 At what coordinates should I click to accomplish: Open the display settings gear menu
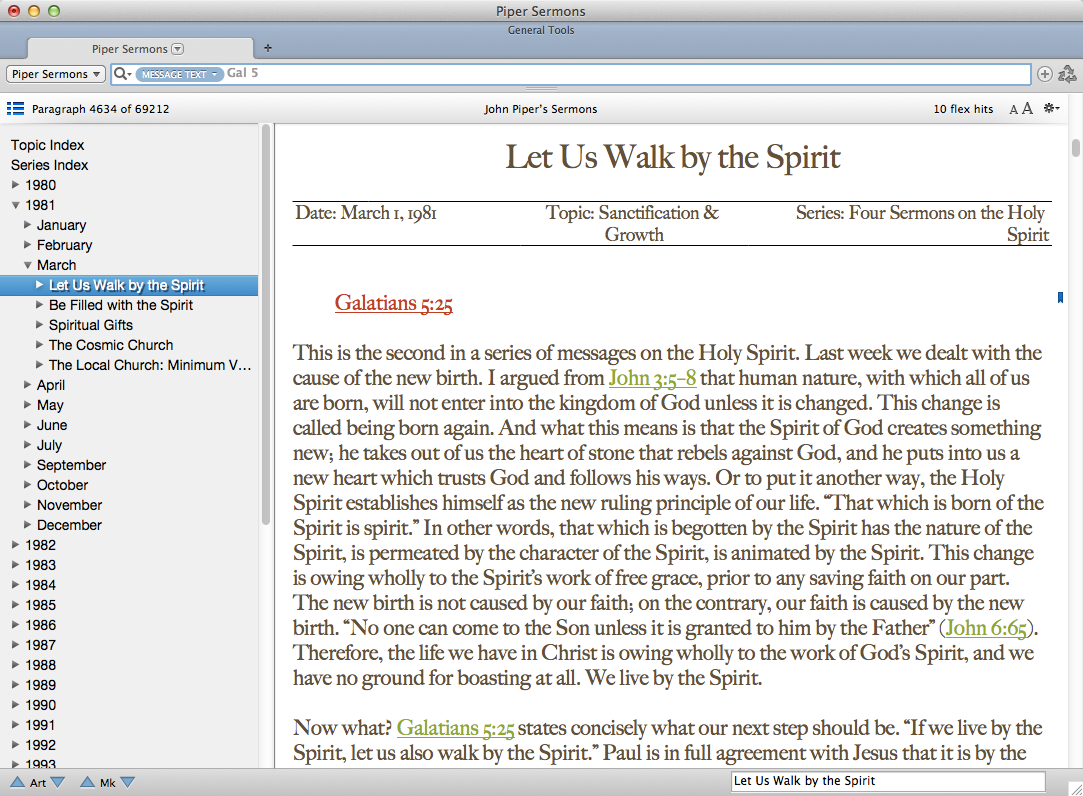click(x=1051, y=108)
